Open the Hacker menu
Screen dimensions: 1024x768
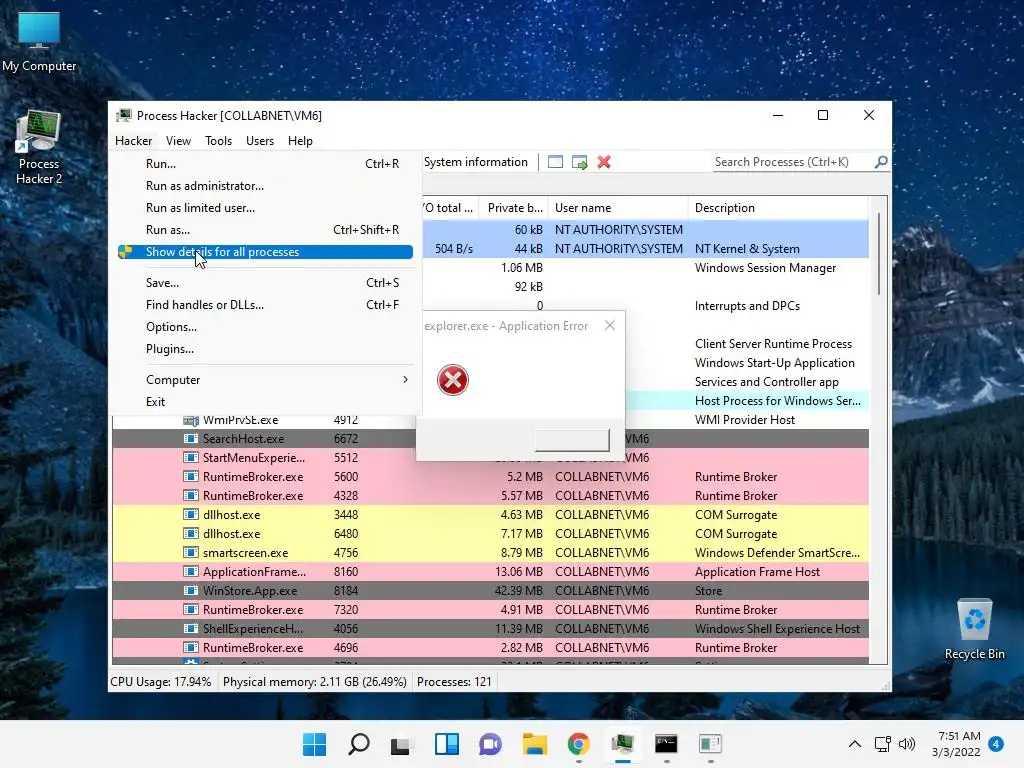[133, 140]
